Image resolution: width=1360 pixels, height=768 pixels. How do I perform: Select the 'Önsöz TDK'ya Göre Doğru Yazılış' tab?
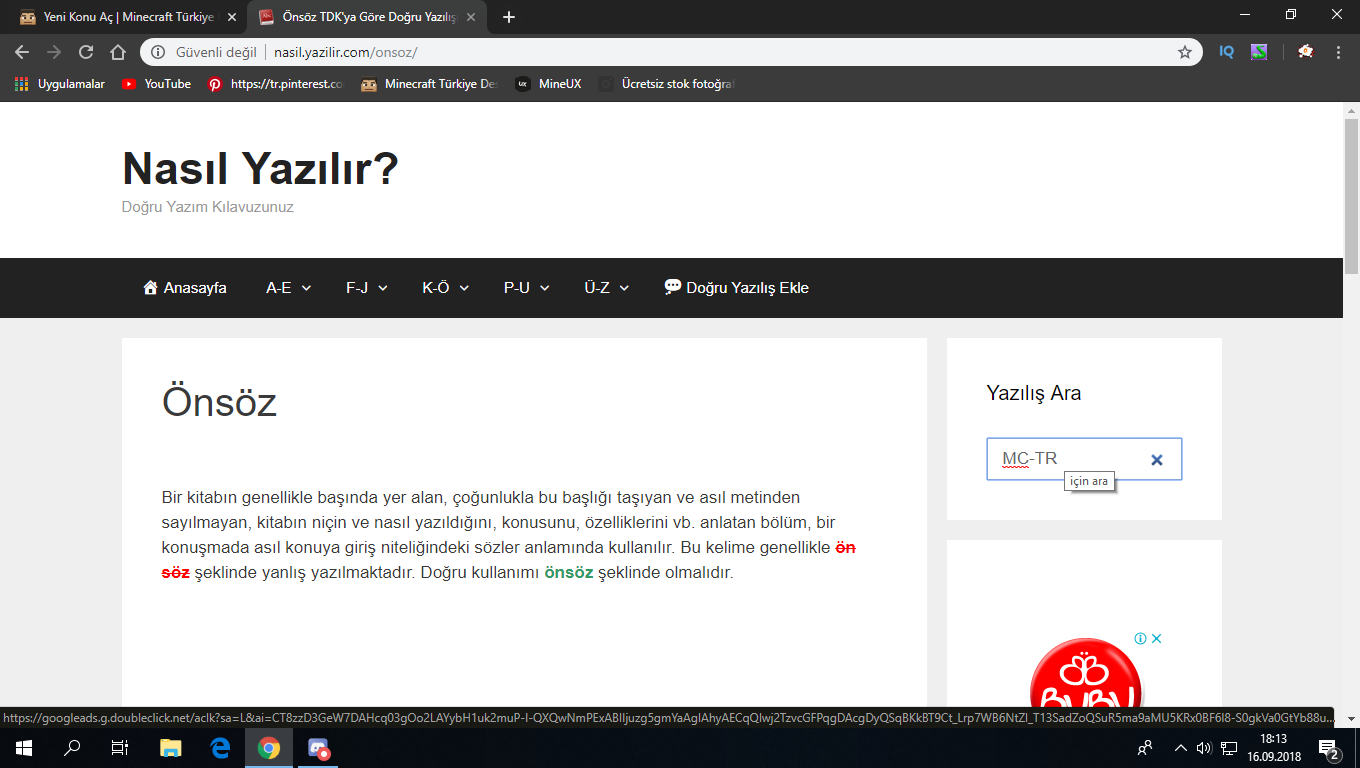tap(367, 17)
